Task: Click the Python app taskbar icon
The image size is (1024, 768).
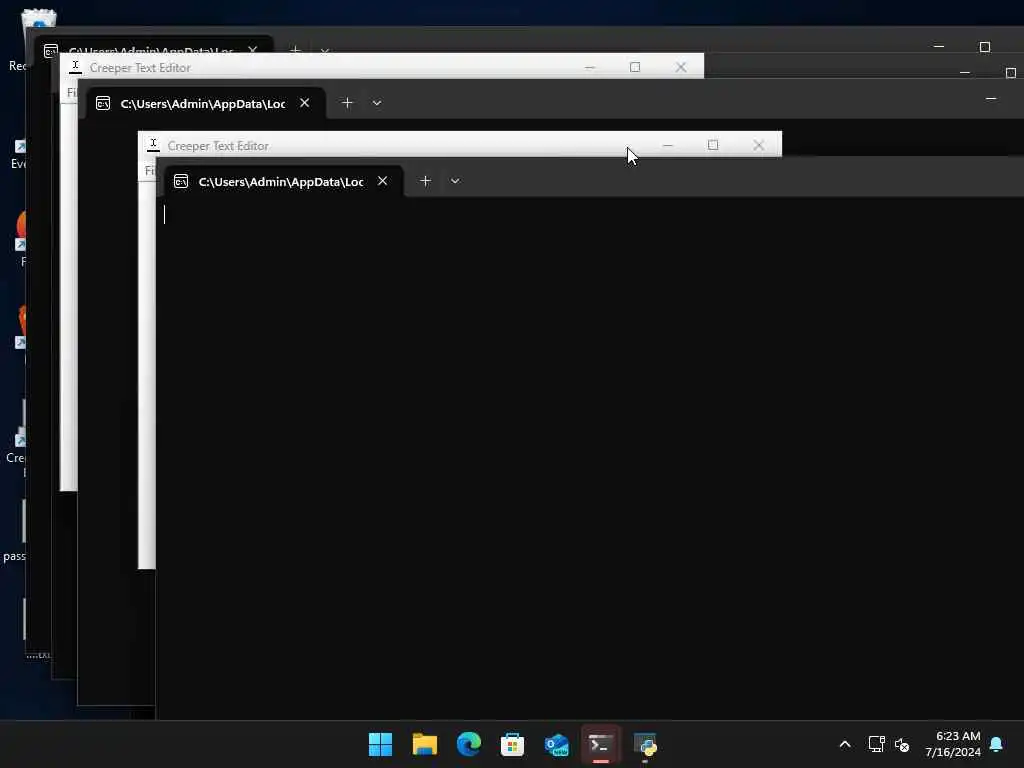Action: click(645, 744)
